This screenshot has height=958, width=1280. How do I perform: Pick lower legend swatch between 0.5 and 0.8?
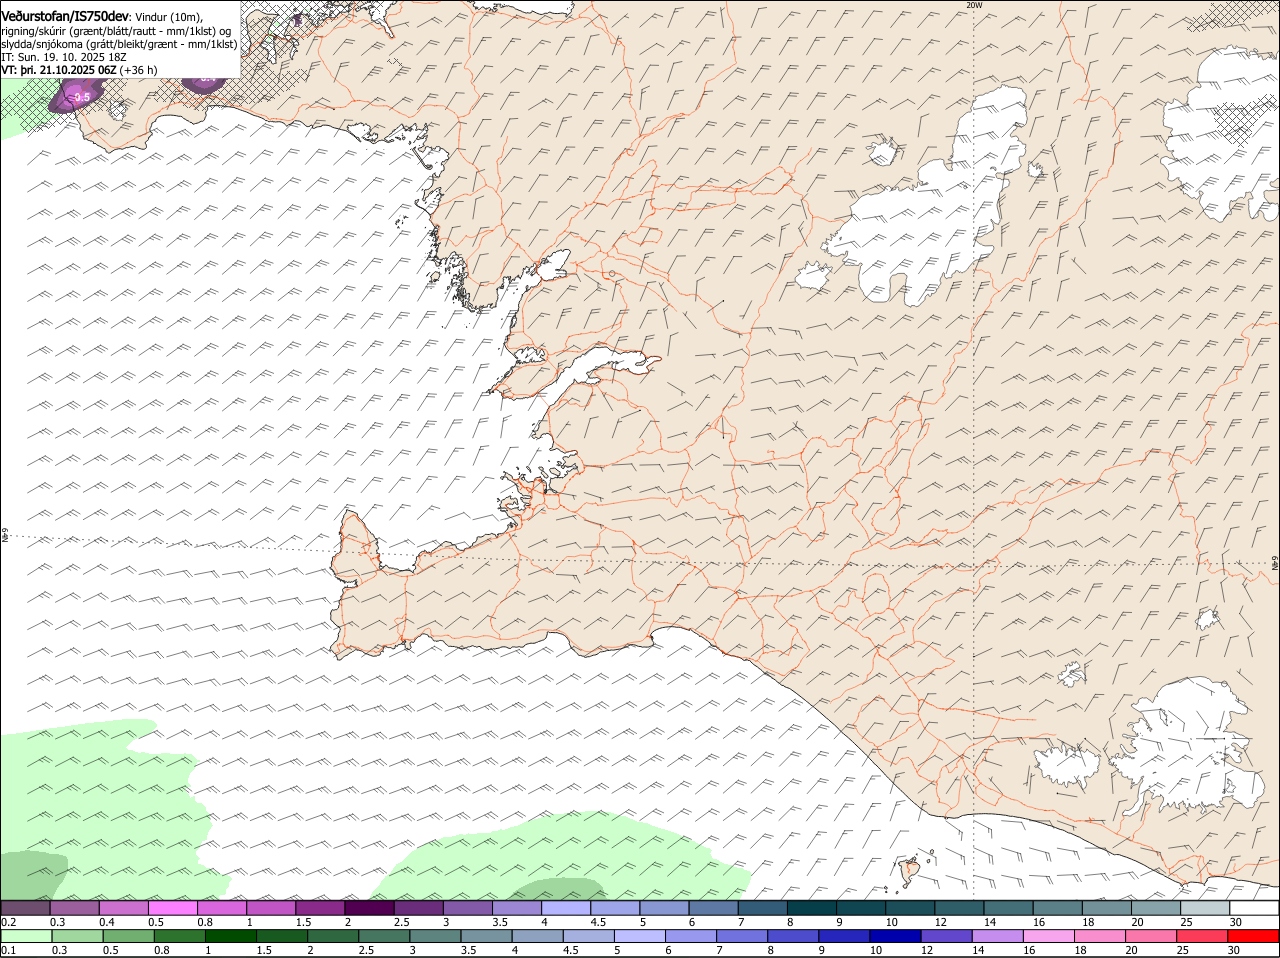pyautogui.click(x=128, y=936)
